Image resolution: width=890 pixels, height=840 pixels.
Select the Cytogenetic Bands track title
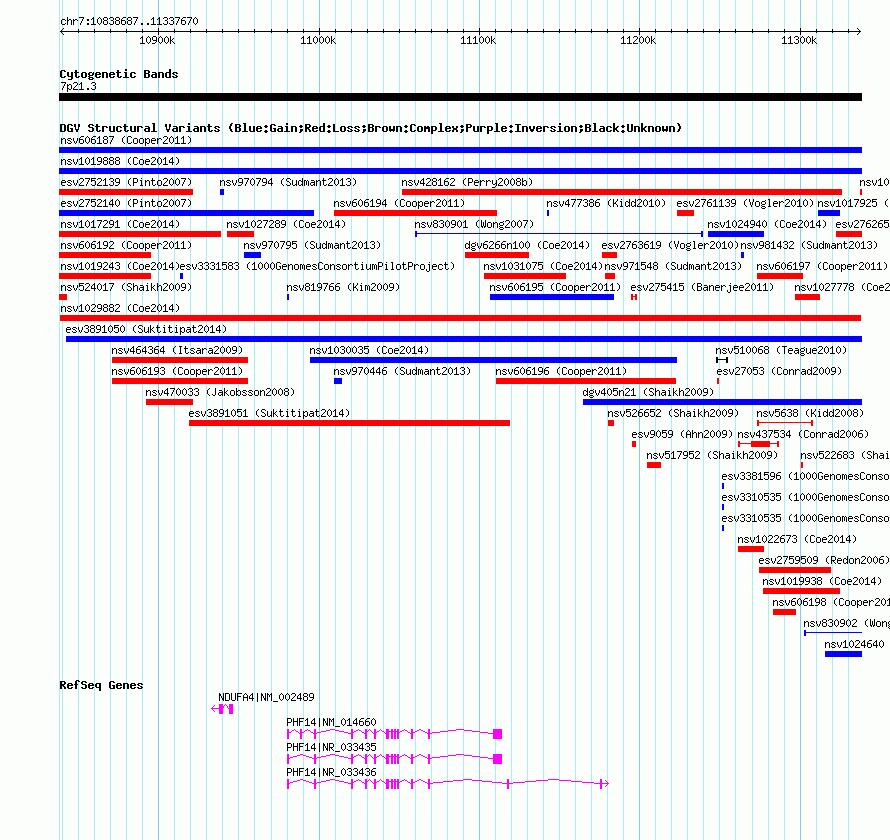point(119,74)
